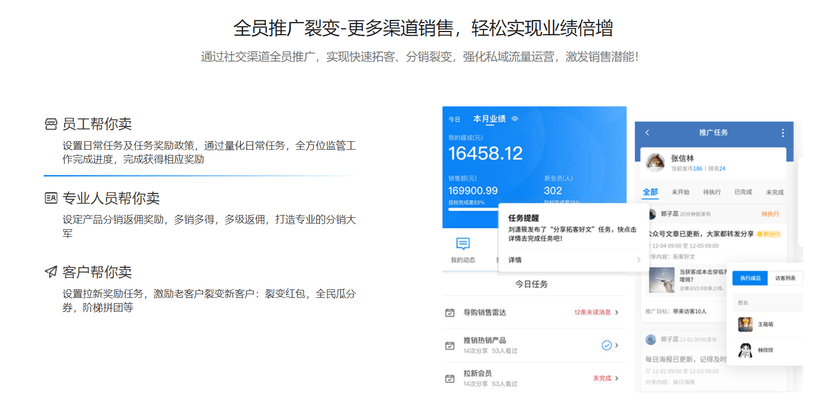The width and height of the screenshot is (828, 409).
Task: Click the 推广目标：带来访客10人 line
Action: point(677,311)
